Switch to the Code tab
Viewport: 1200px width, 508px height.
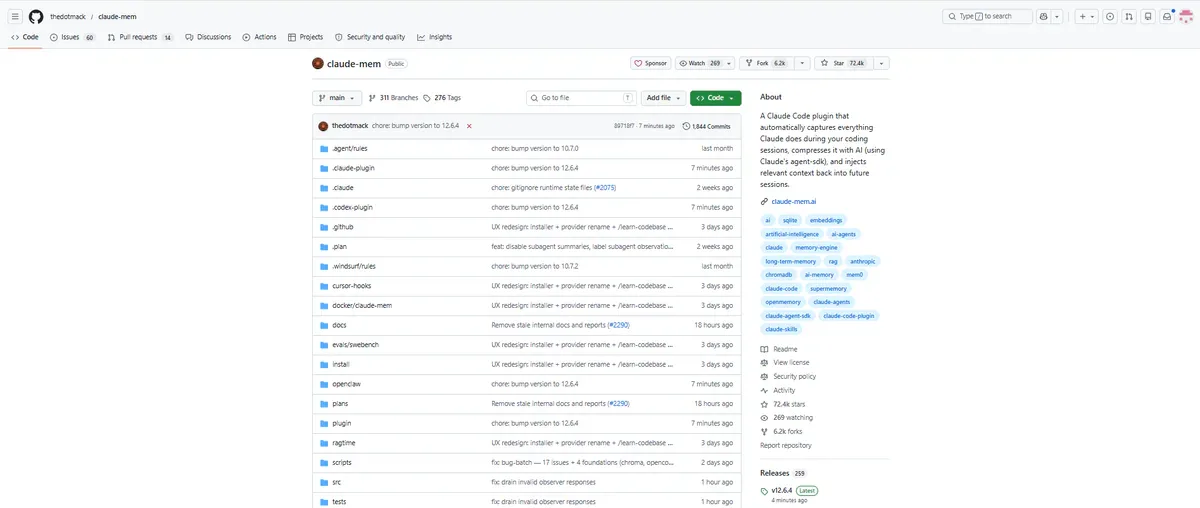pyautogui.click(x=25, y=37)
